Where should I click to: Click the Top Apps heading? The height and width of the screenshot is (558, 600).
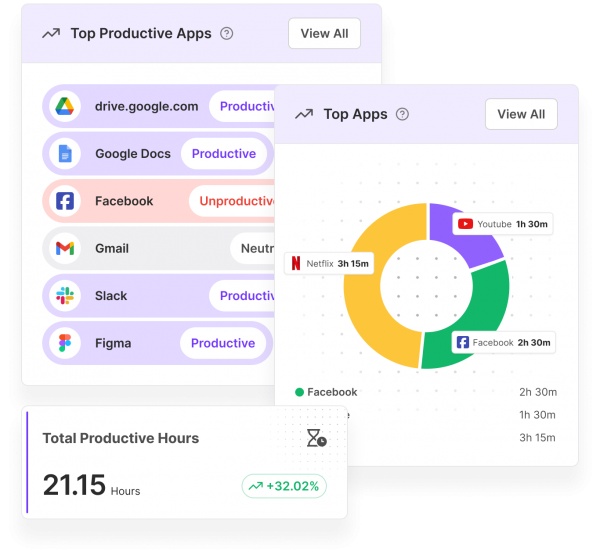coord(355,114)
